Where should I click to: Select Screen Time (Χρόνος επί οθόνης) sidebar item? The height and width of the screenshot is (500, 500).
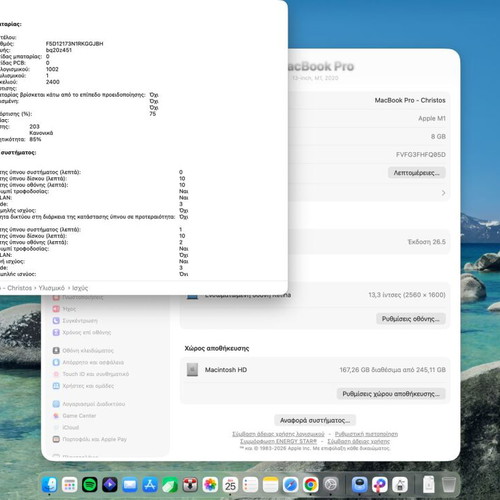tap(82, 332)
